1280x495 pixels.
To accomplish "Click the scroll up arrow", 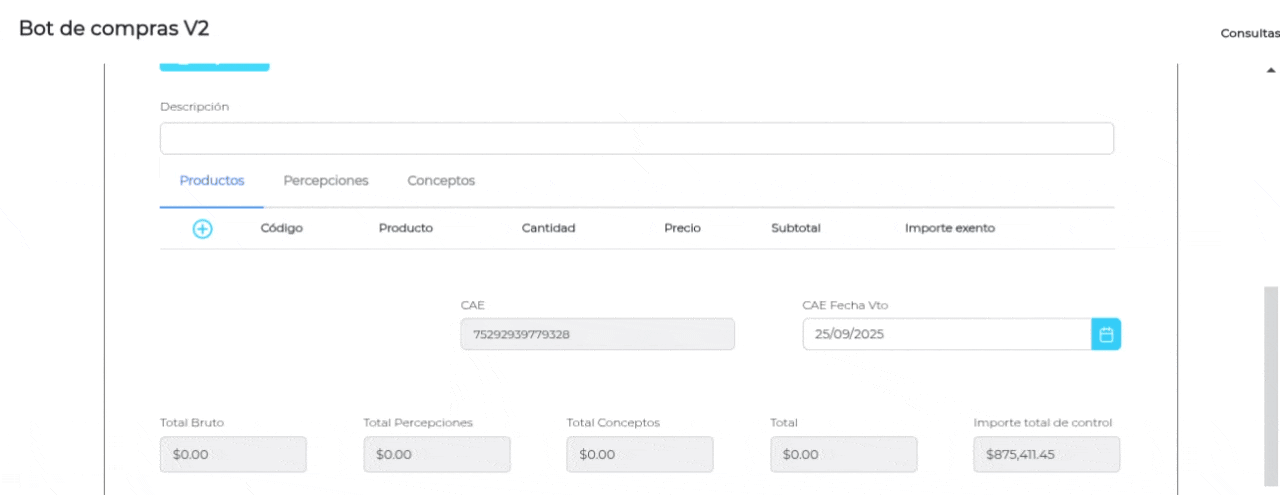I will point(1271,71).
